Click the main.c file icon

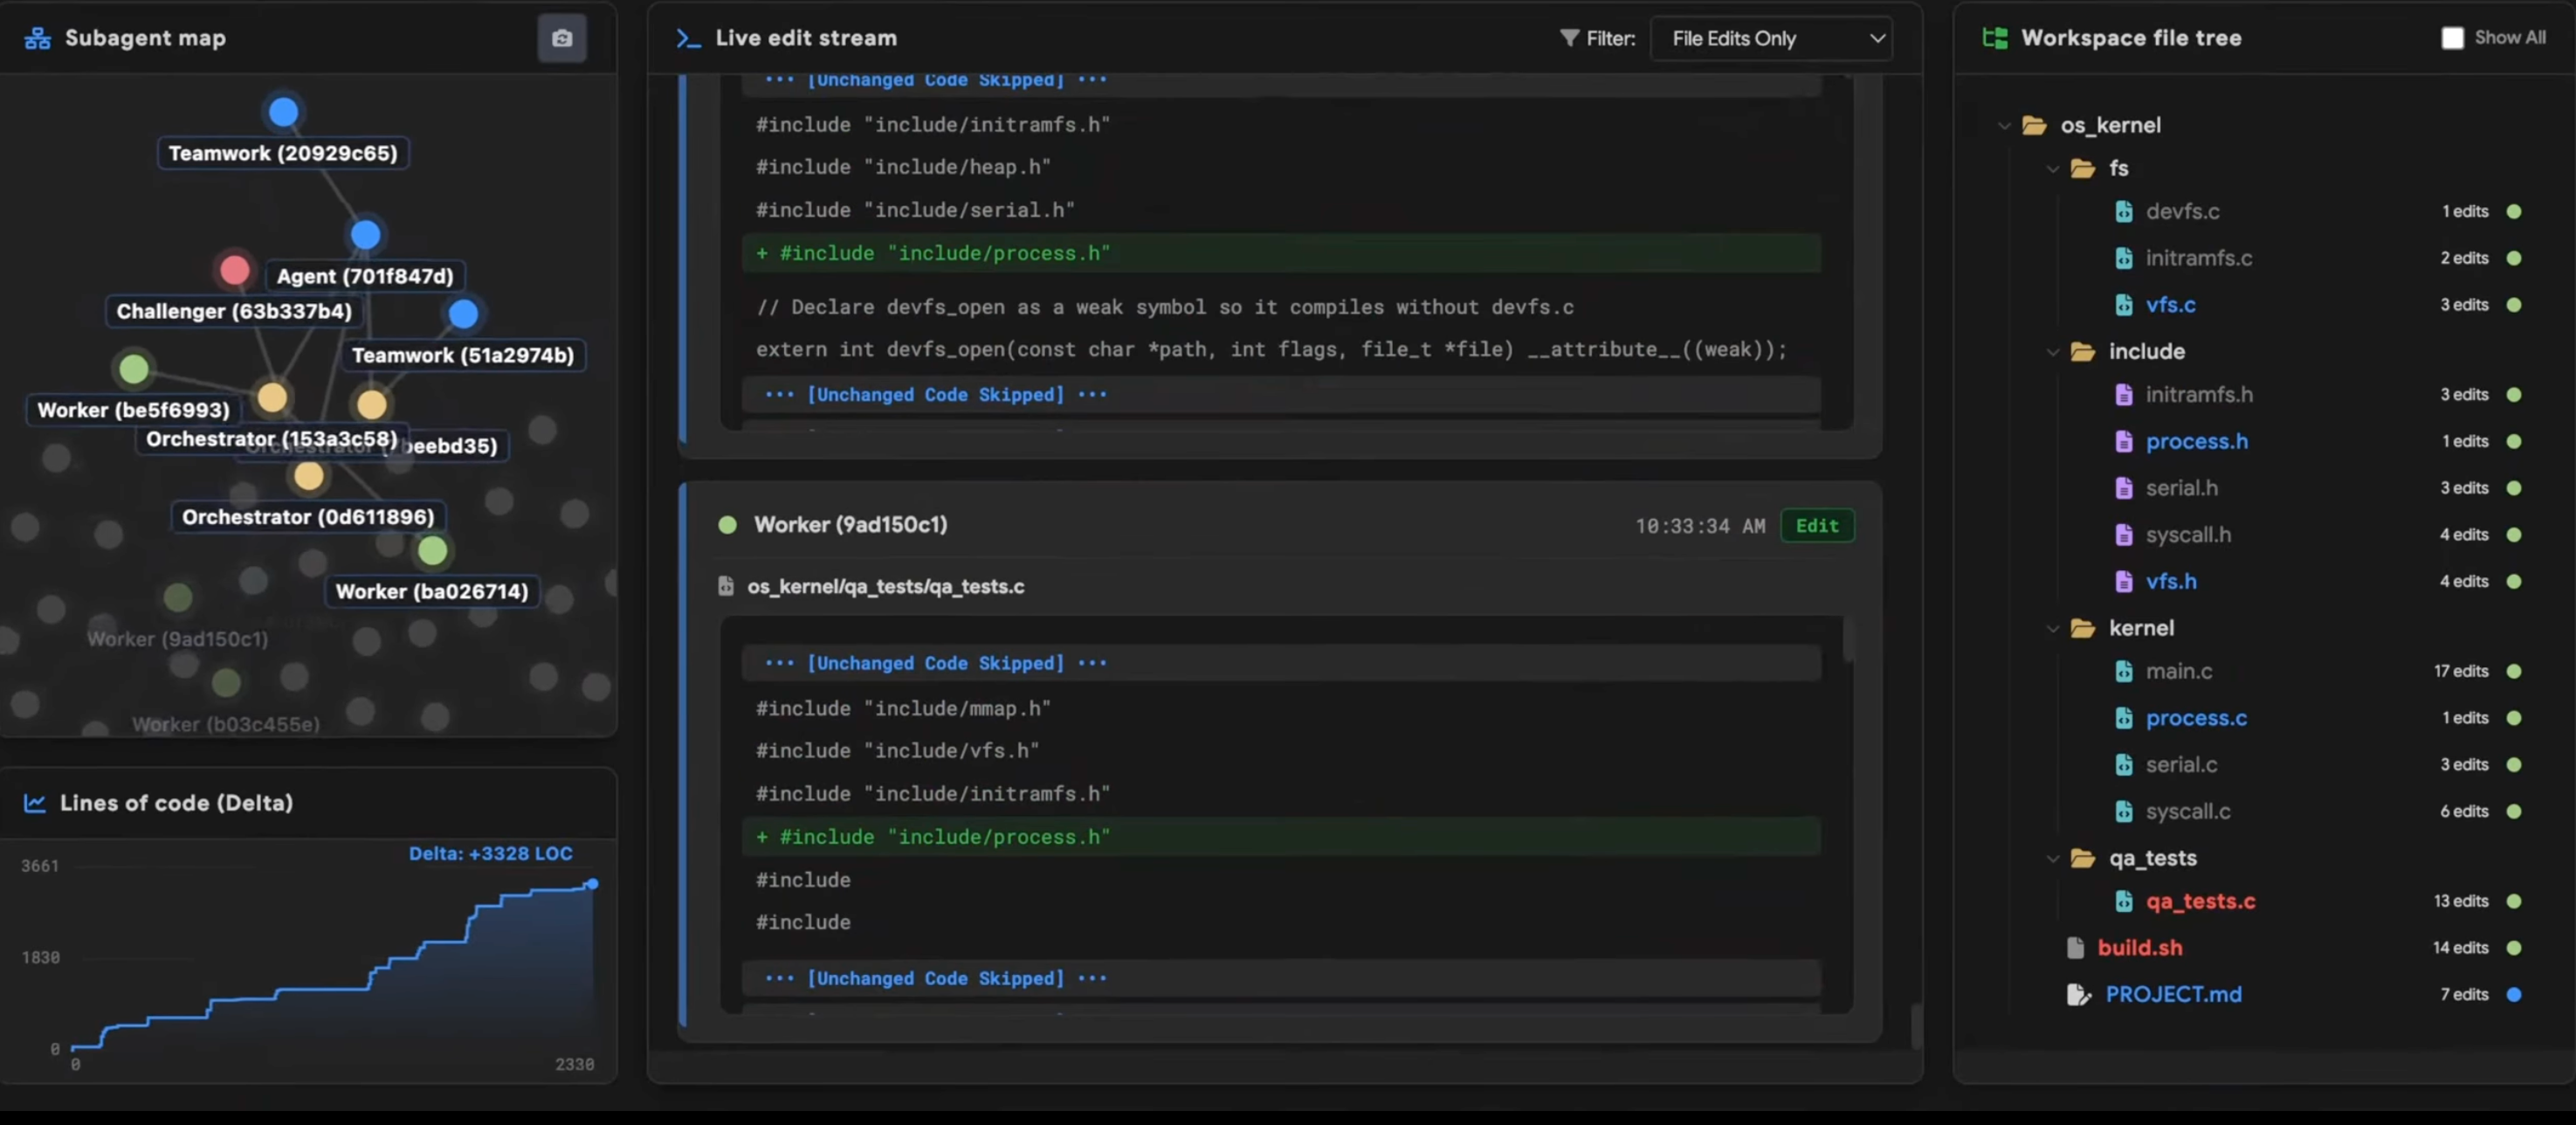[x=2124, y=671]
